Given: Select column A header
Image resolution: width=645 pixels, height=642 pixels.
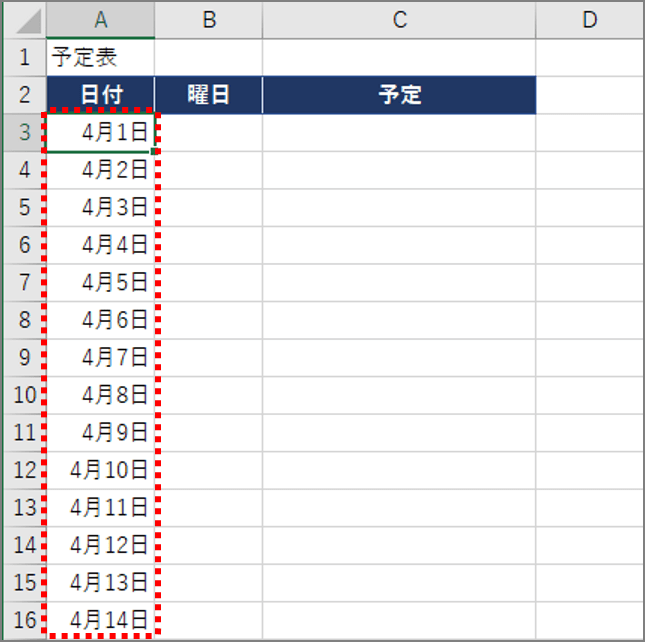Looking at the screenshot, I should (101, 20).
